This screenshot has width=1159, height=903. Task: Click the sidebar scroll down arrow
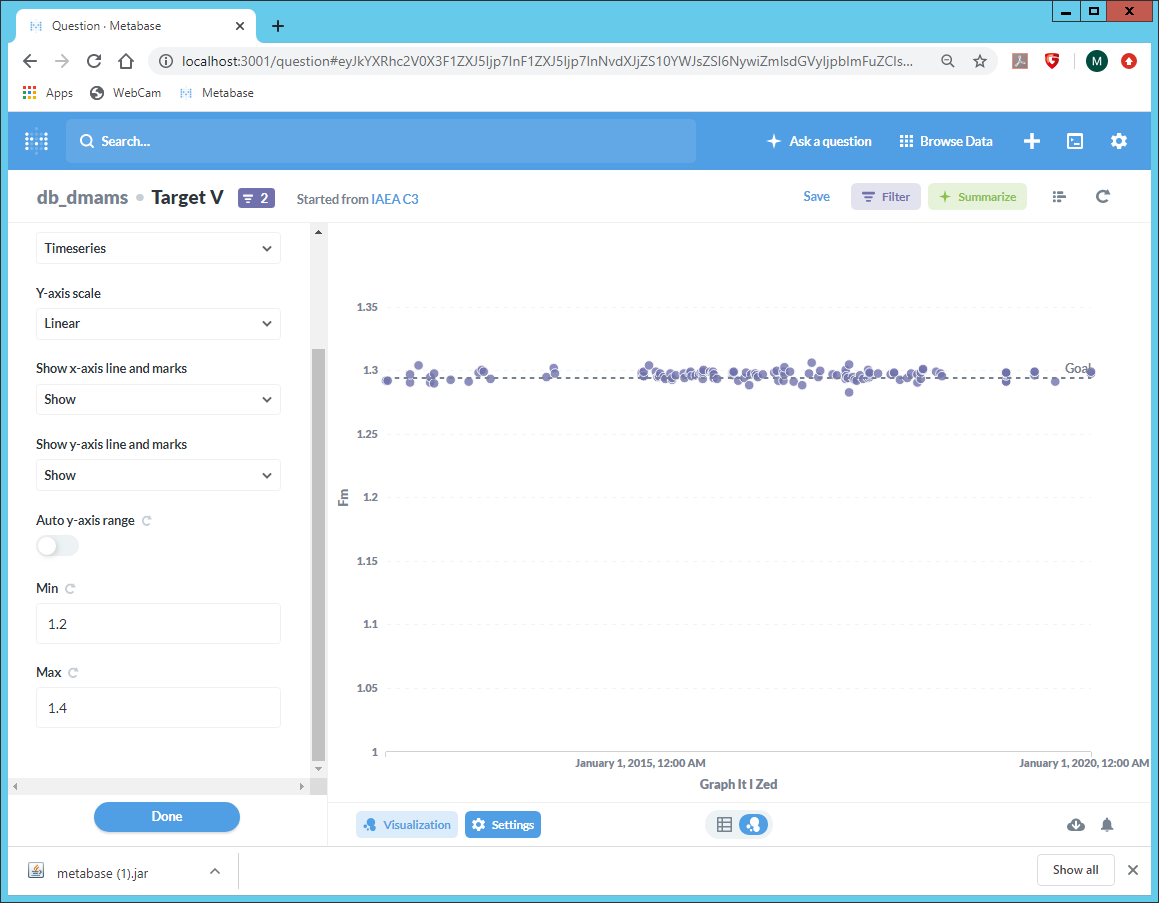(319, 769)
